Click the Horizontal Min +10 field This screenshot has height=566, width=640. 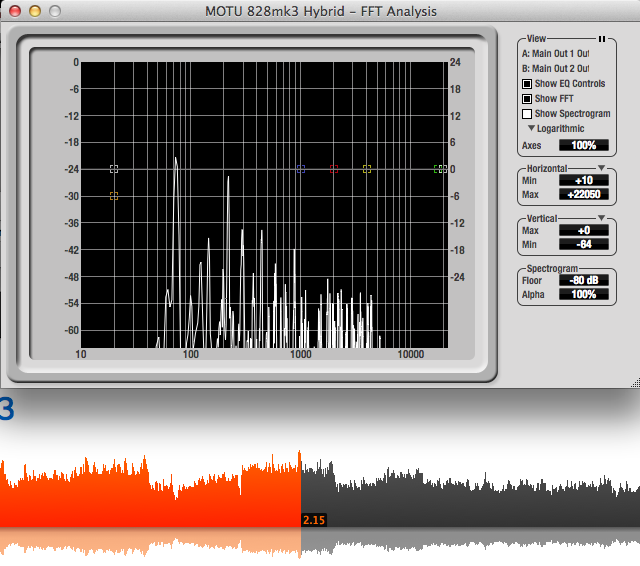point(584,180)
